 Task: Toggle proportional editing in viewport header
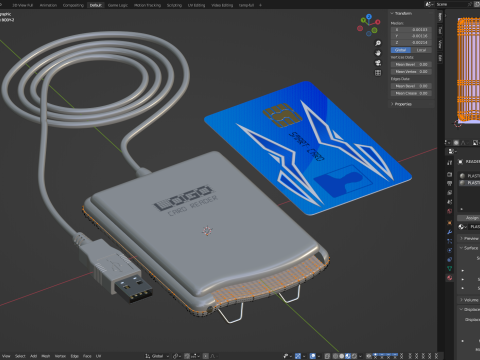pyautogui.click(x=205, y=356)
